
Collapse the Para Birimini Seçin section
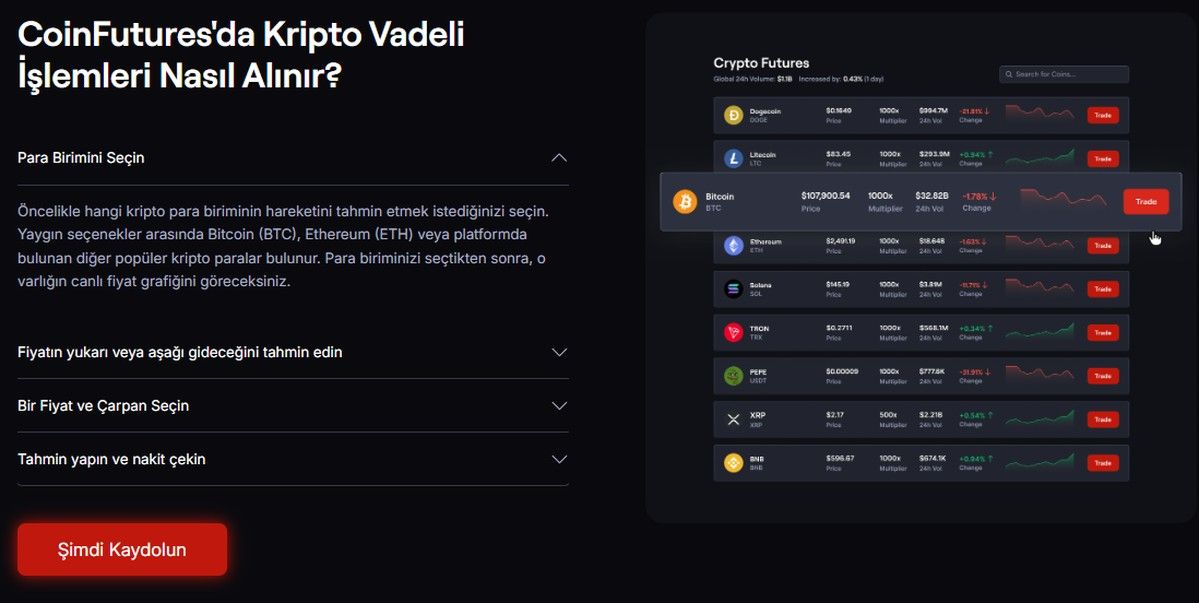click(x=559, y=157)
